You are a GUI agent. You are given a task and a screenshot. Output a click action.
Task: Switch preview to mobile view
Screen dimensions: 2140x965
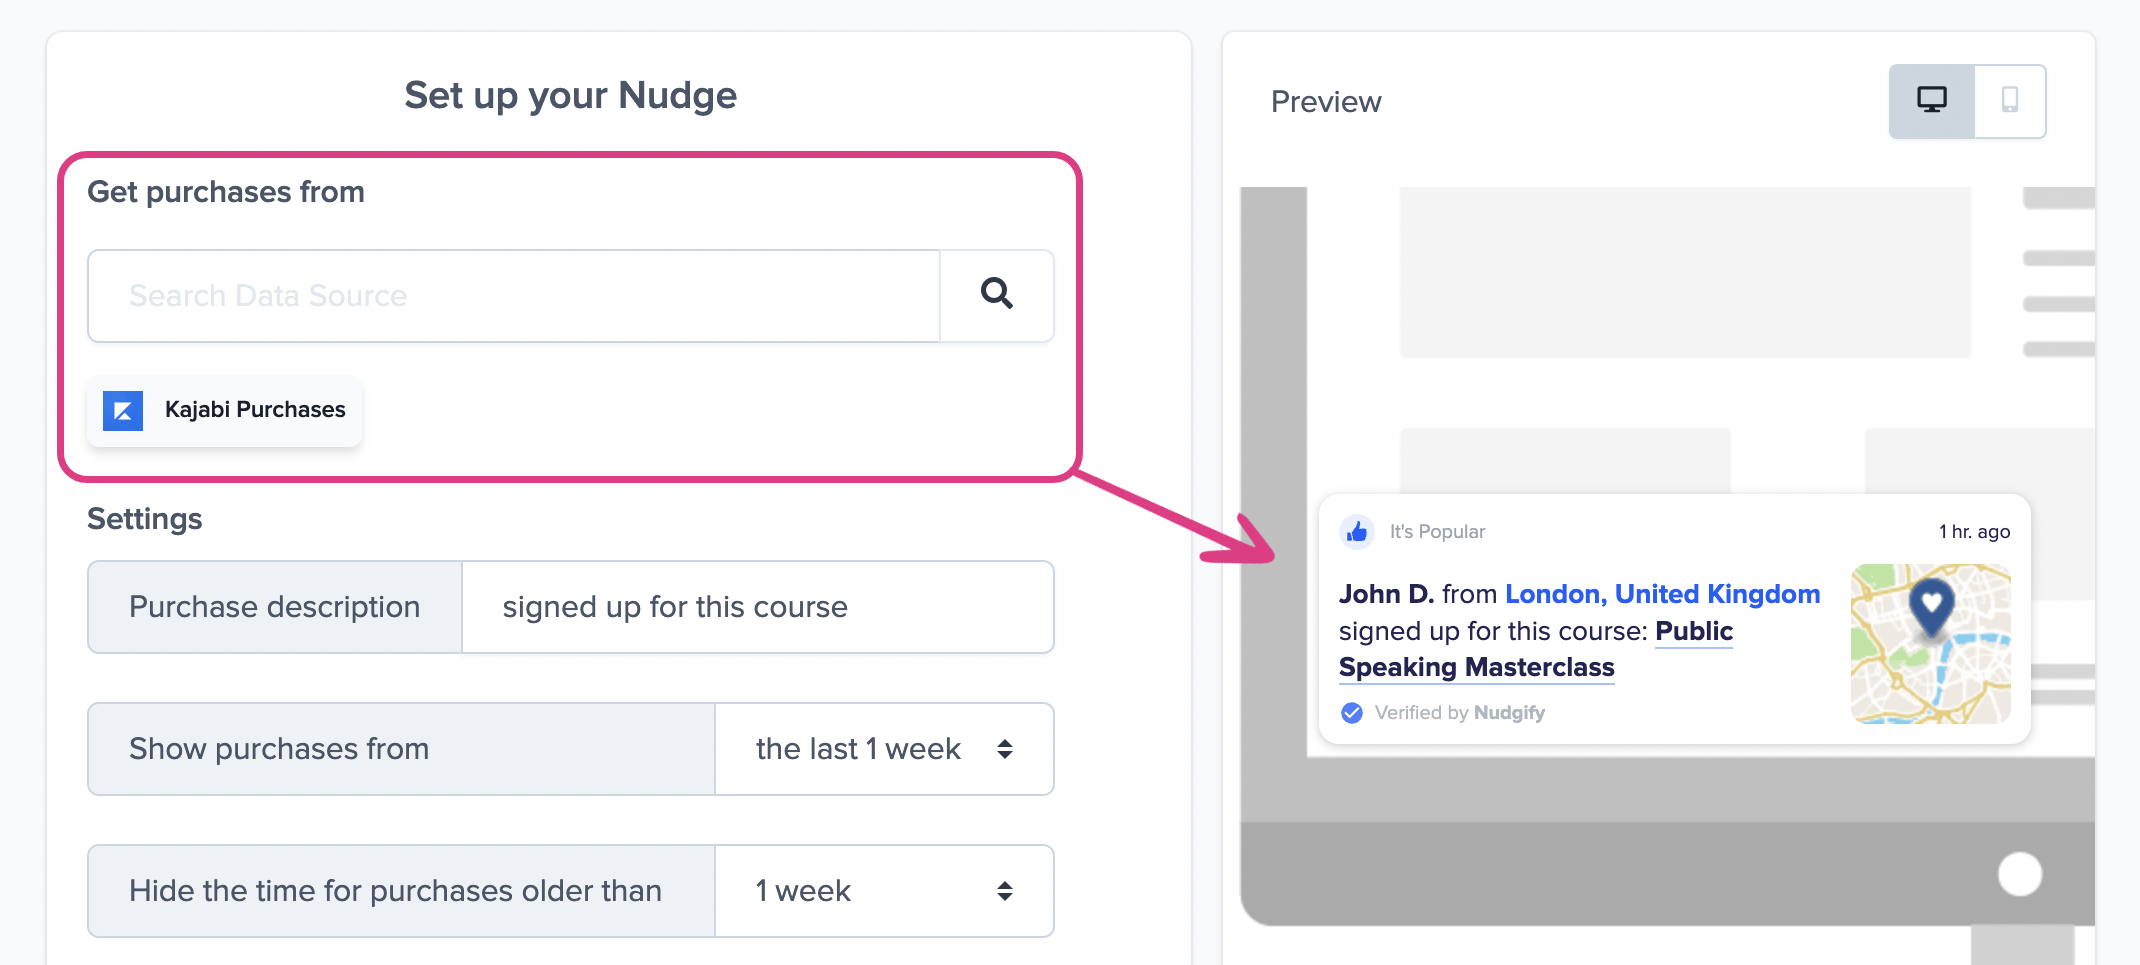coord(2009,101)
